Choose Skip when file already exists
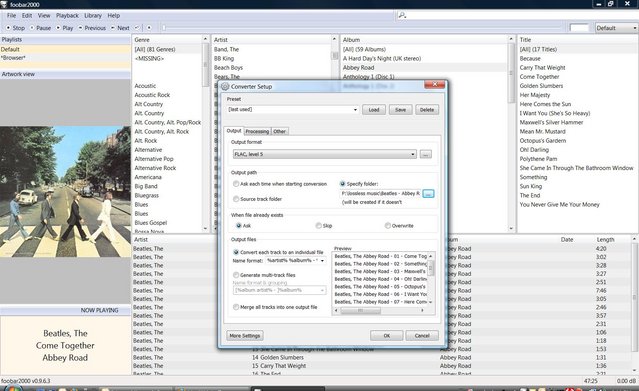 (x=318, y=225)
